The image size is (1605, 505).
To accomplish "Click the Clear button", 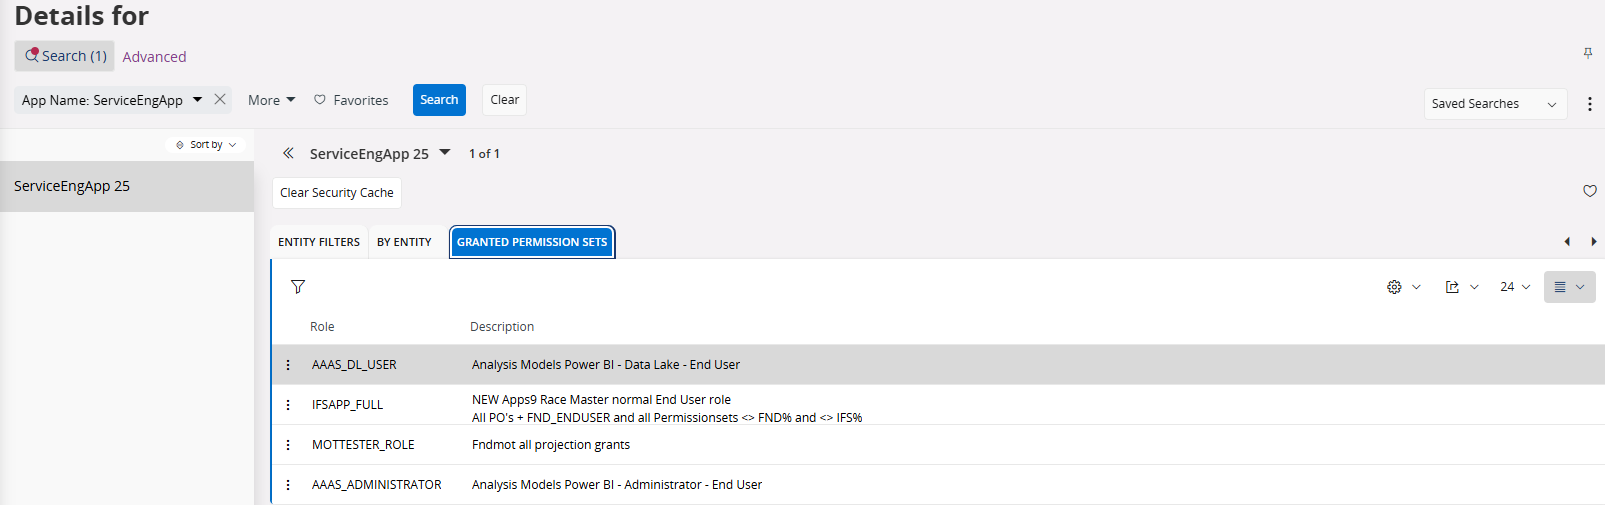I will 505,100.
